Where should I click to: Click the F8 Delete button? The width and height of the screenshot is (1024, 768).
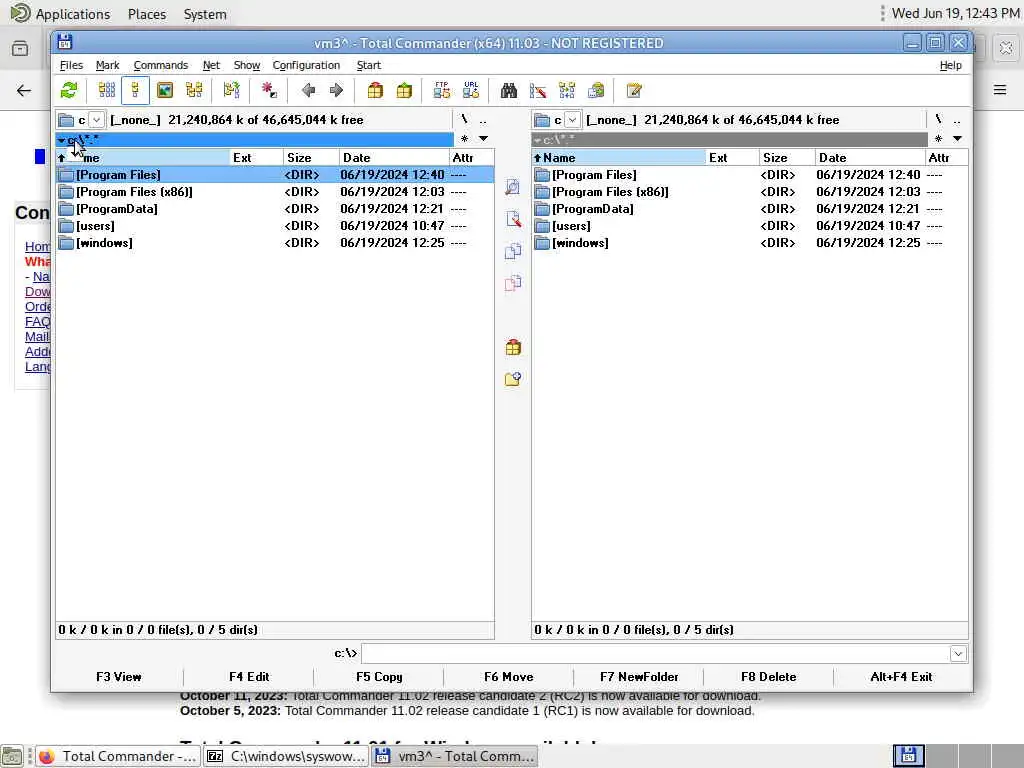pos(769,677)
